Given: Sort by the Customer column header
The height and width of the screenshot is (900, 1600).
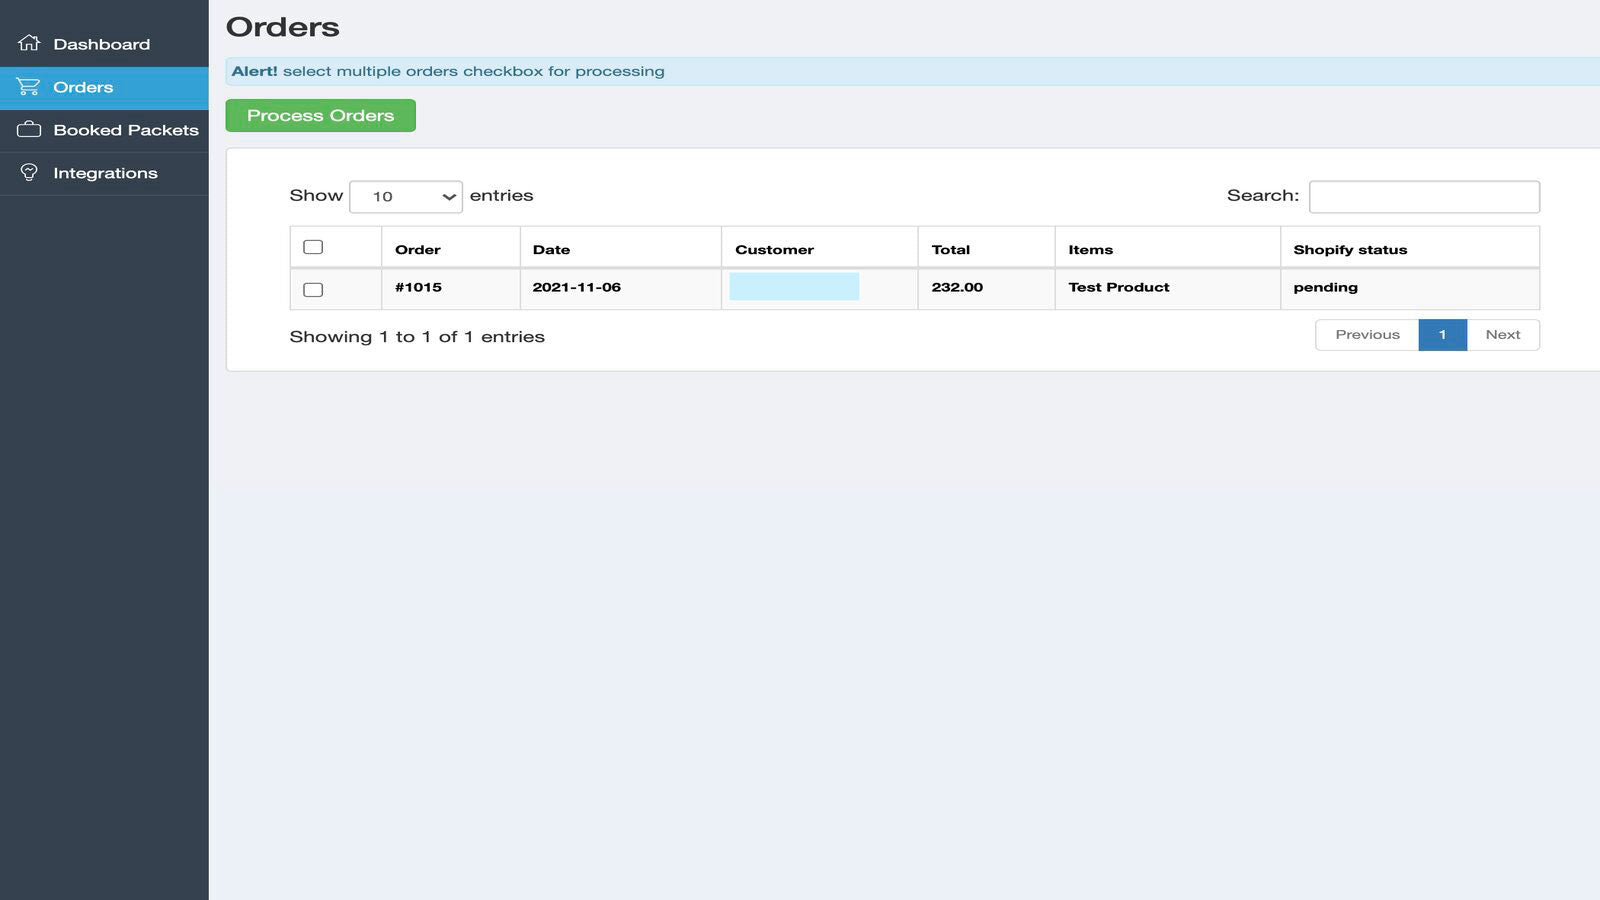Looking at the screenshot, I should (x=774, y=250).
